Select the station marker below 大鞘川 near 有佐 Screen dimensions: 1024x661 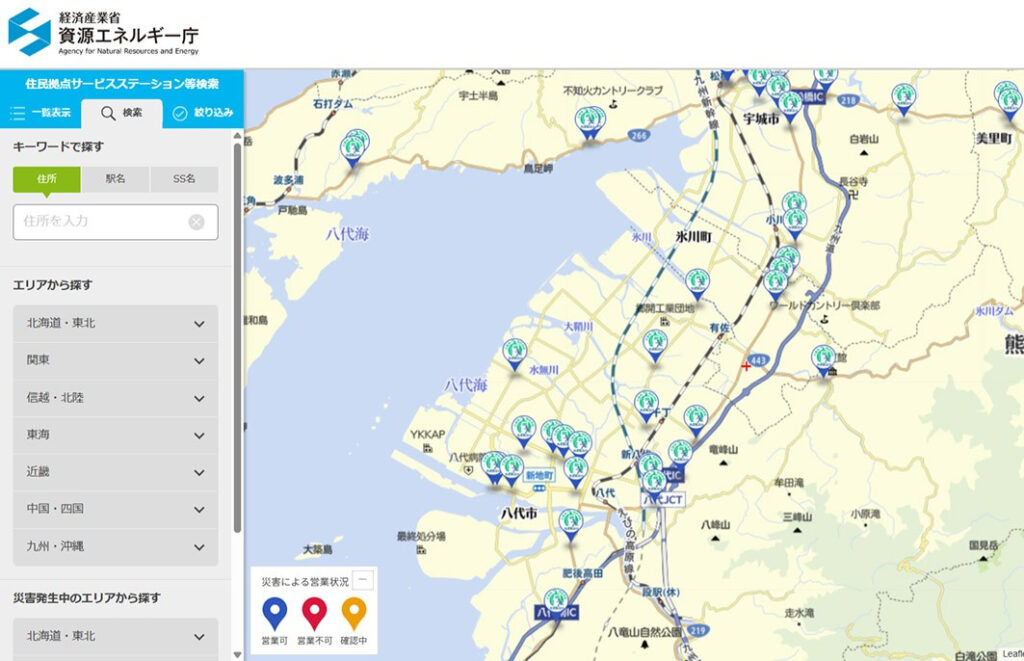655,346
